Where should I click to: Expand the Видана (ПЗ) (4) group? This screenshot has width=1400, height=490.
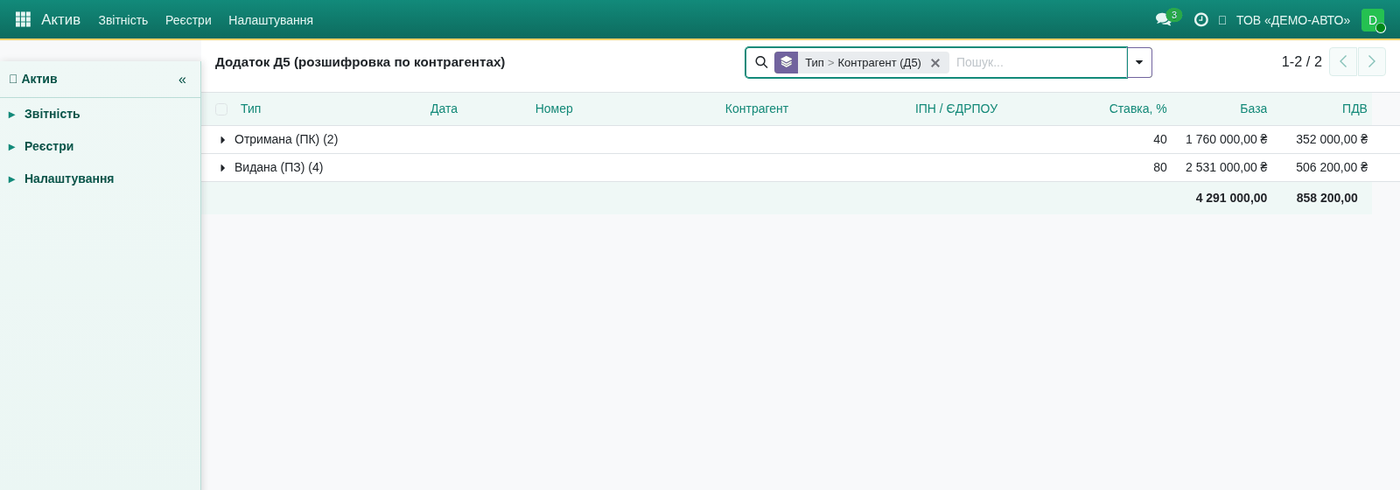(x=223, y=168)
